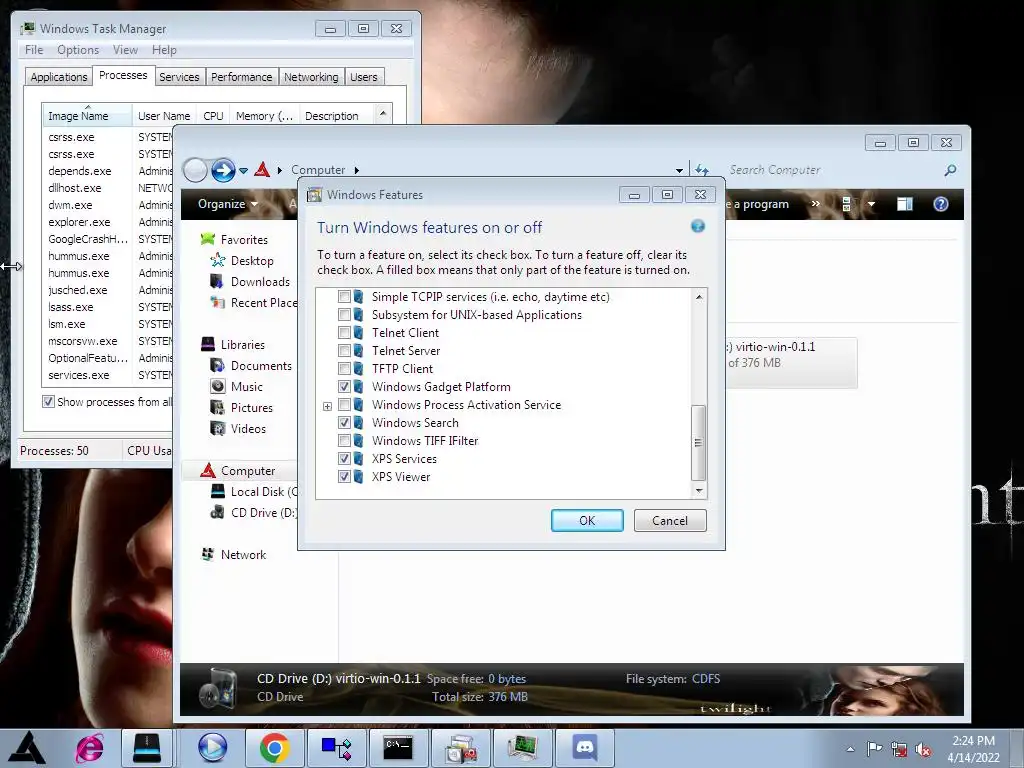Check Simple TCPIP services checkbox
This screenshot has width=1024, height=768.
pyautogui.click(x=344, y=296)
